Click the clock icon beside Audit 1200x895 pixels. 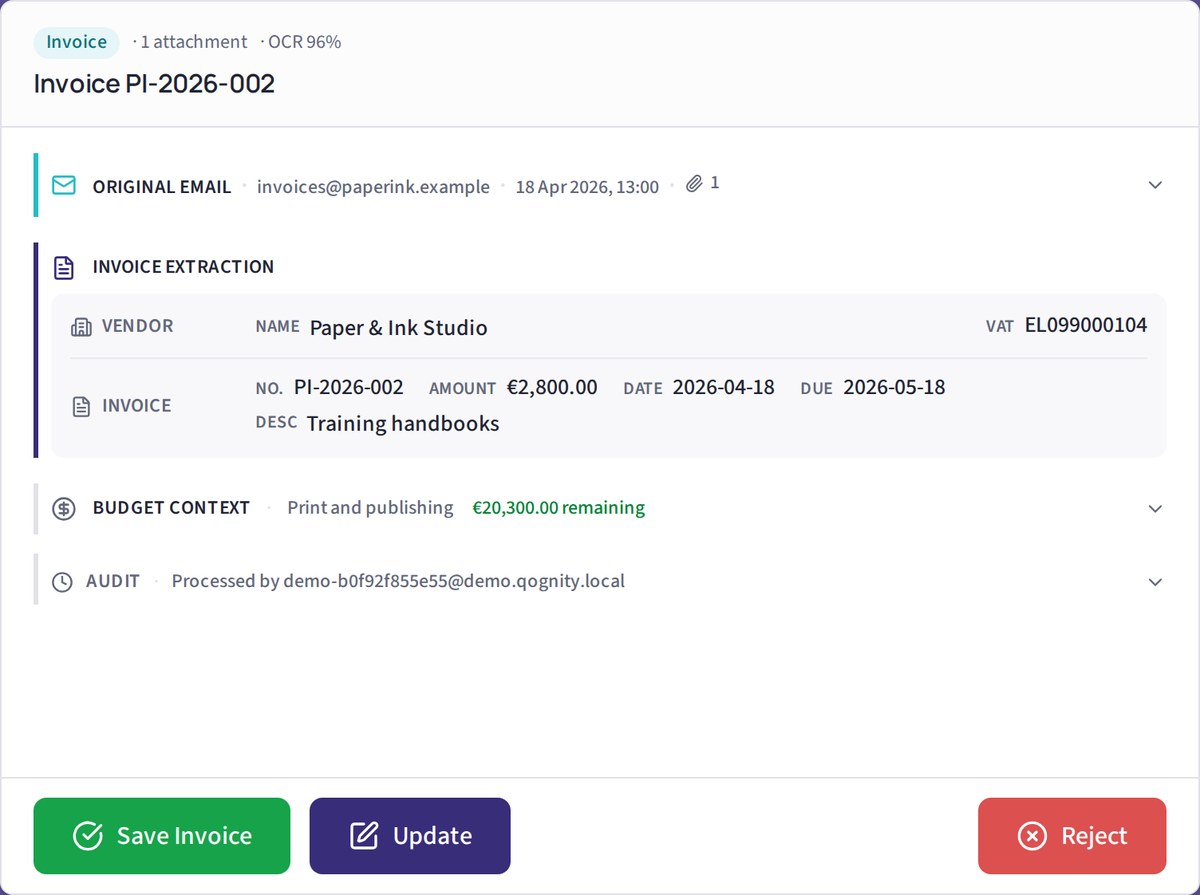point(62,582)
